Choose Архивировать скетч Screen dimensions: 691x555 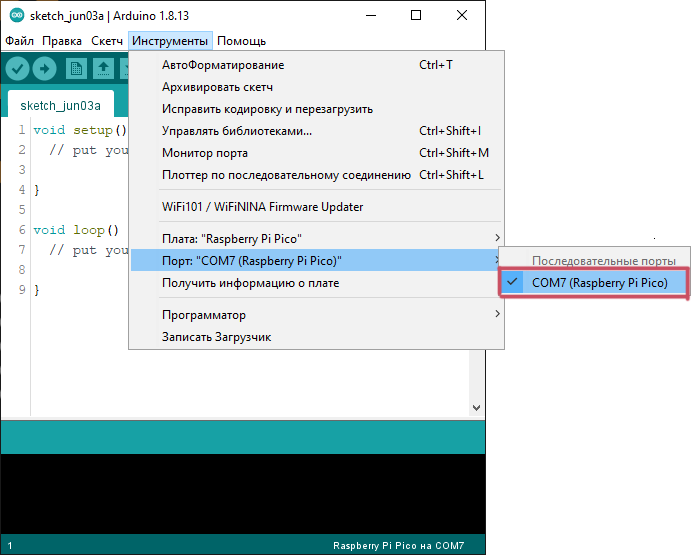tap(317, 87)
